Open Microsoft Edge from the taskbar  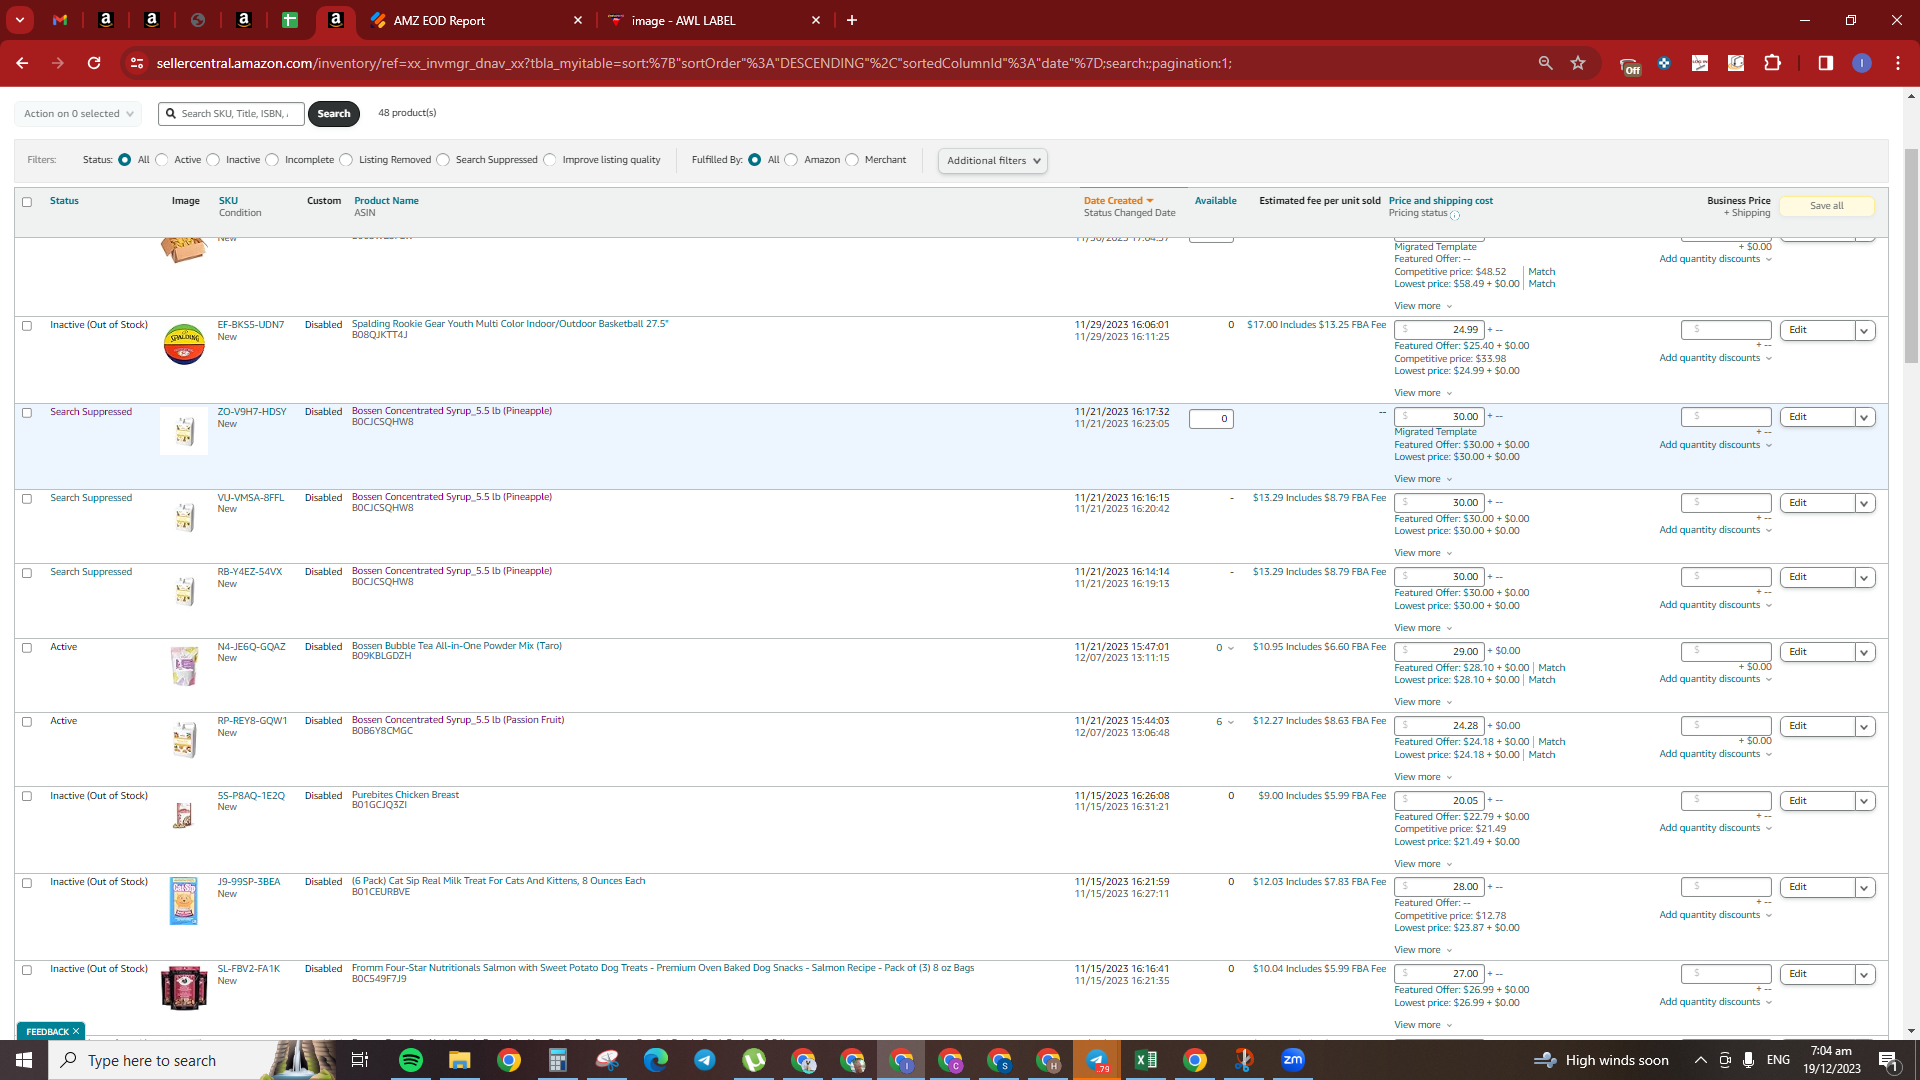[x=656, y=1060]
